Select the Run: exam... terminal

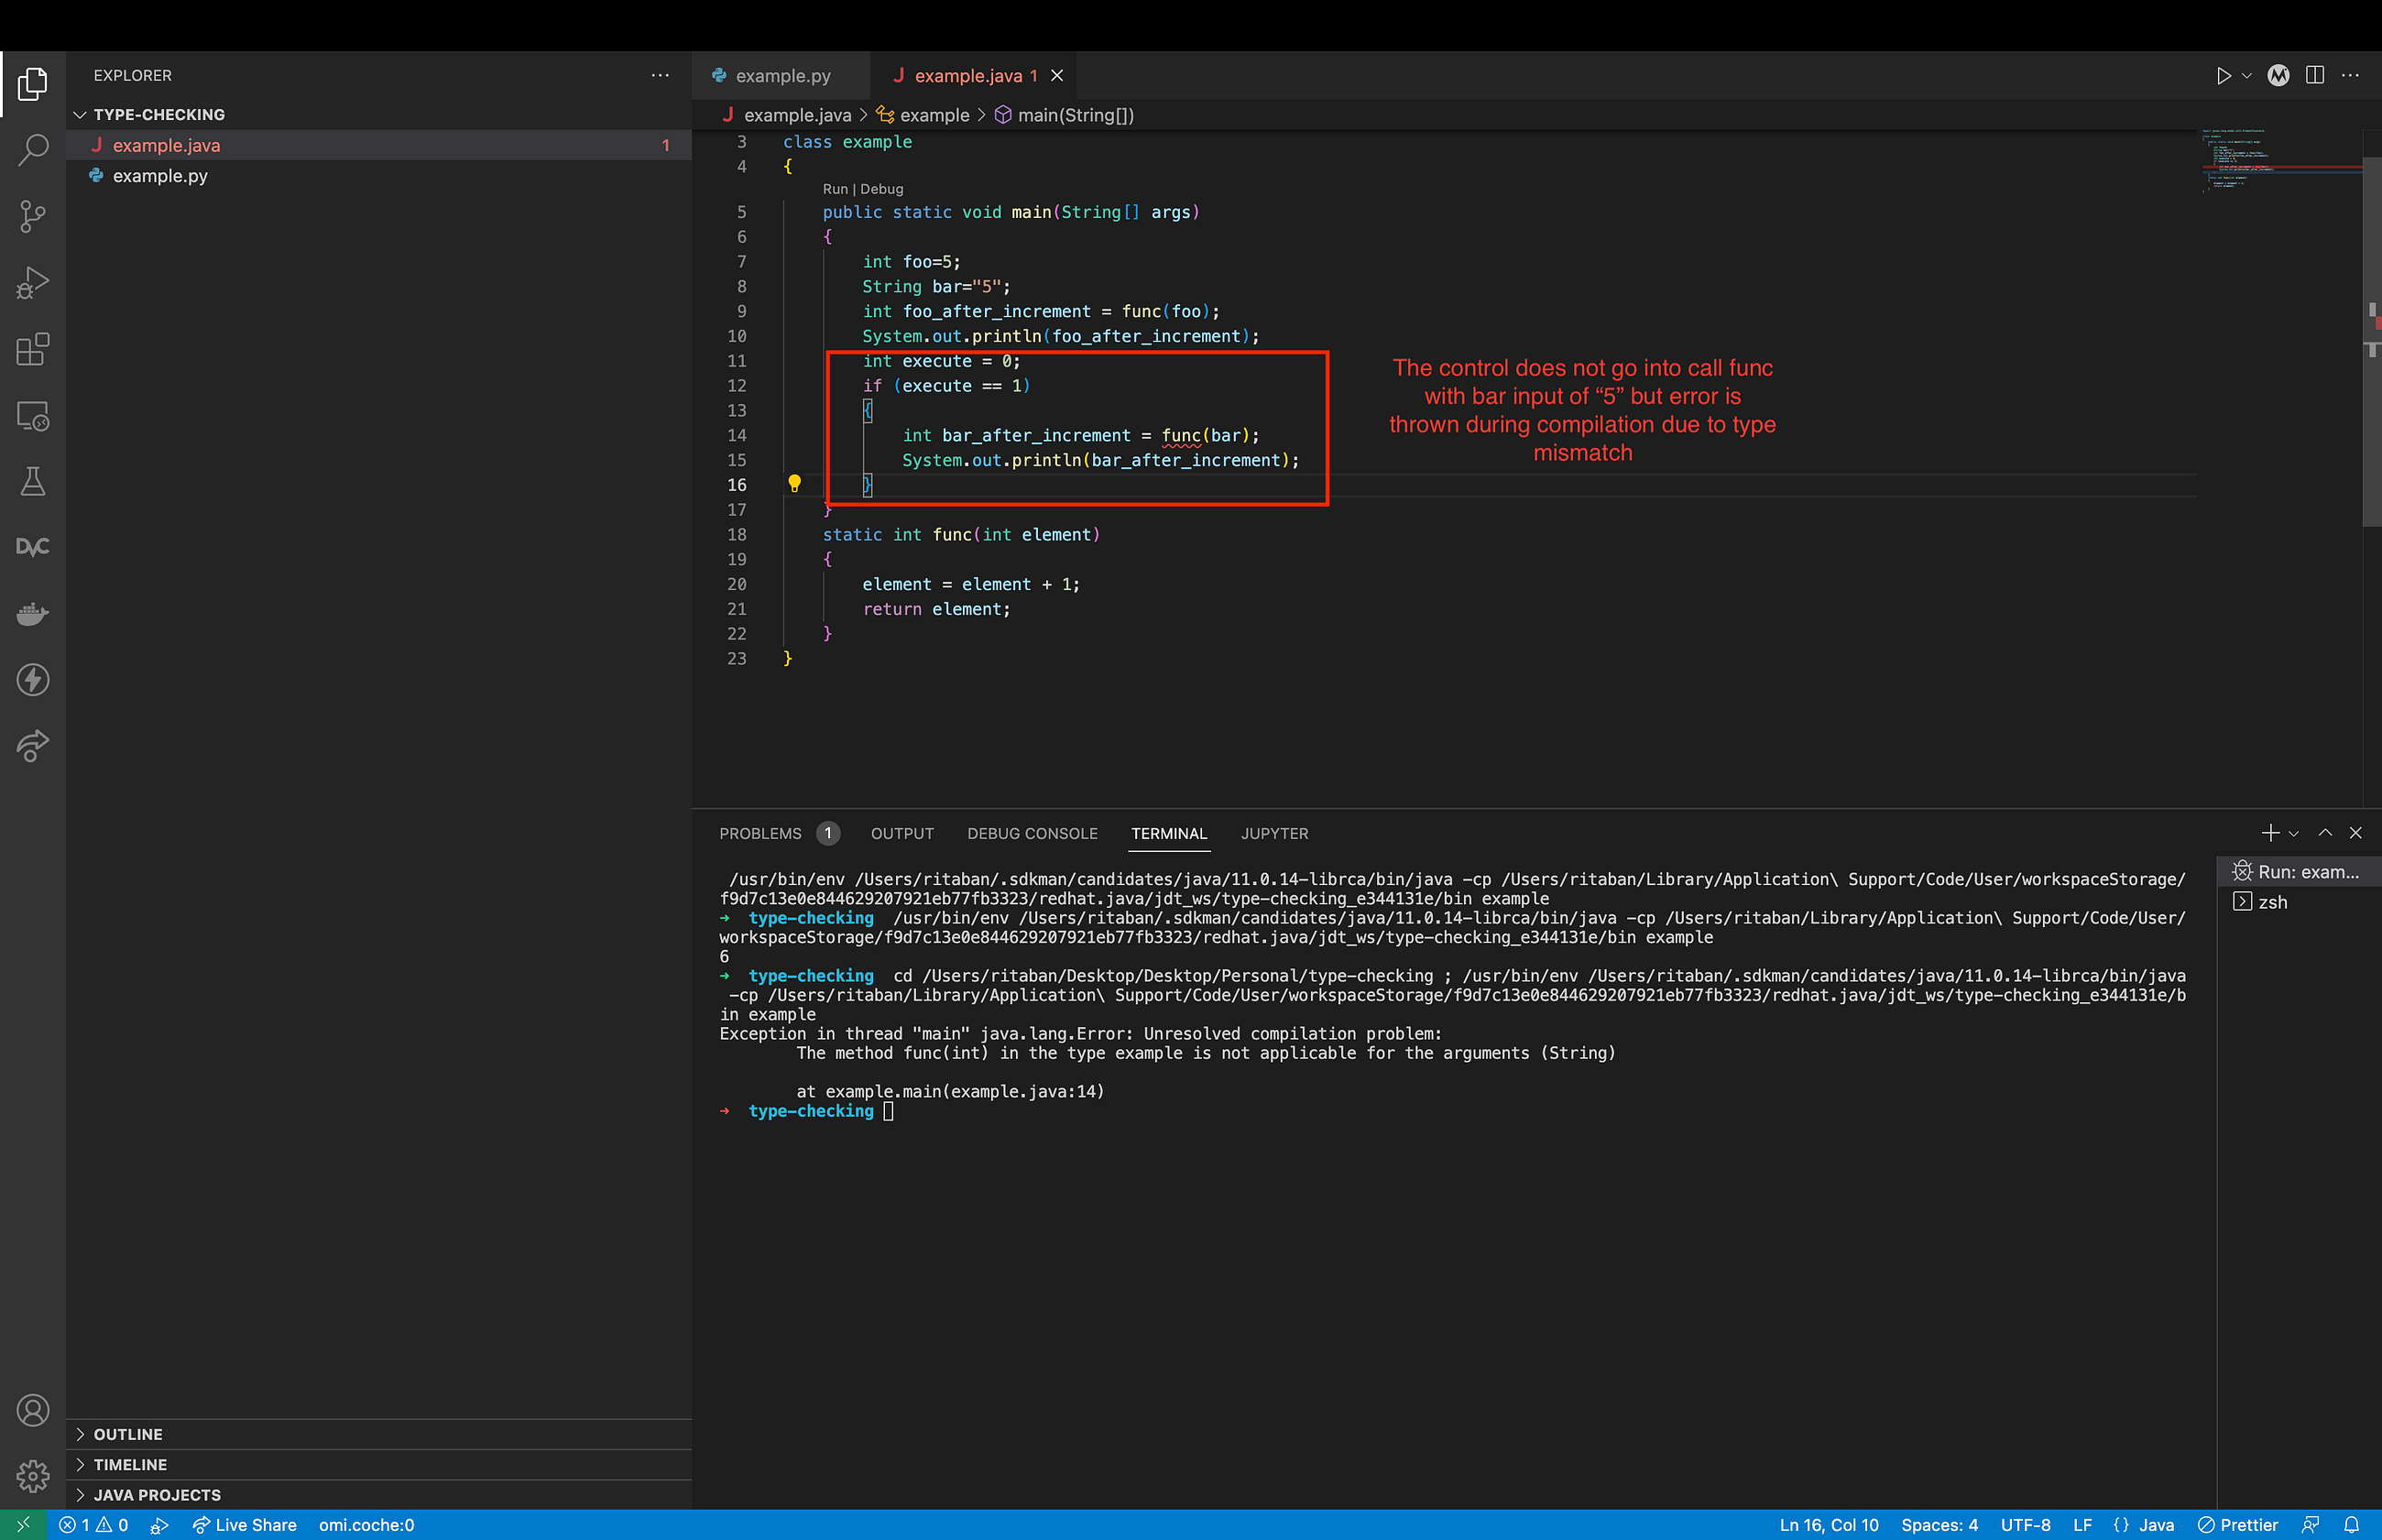pos(2298,872)
